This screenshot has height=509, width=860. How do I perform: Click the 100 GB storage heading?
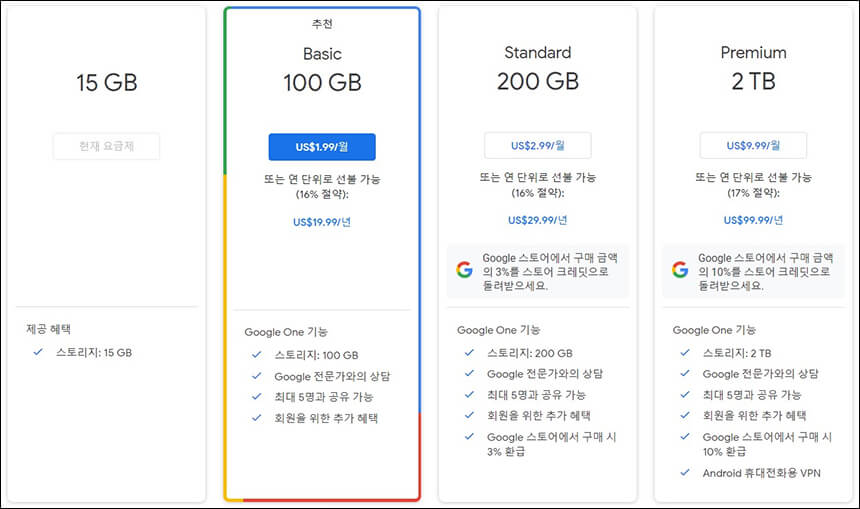pos(322,83)
